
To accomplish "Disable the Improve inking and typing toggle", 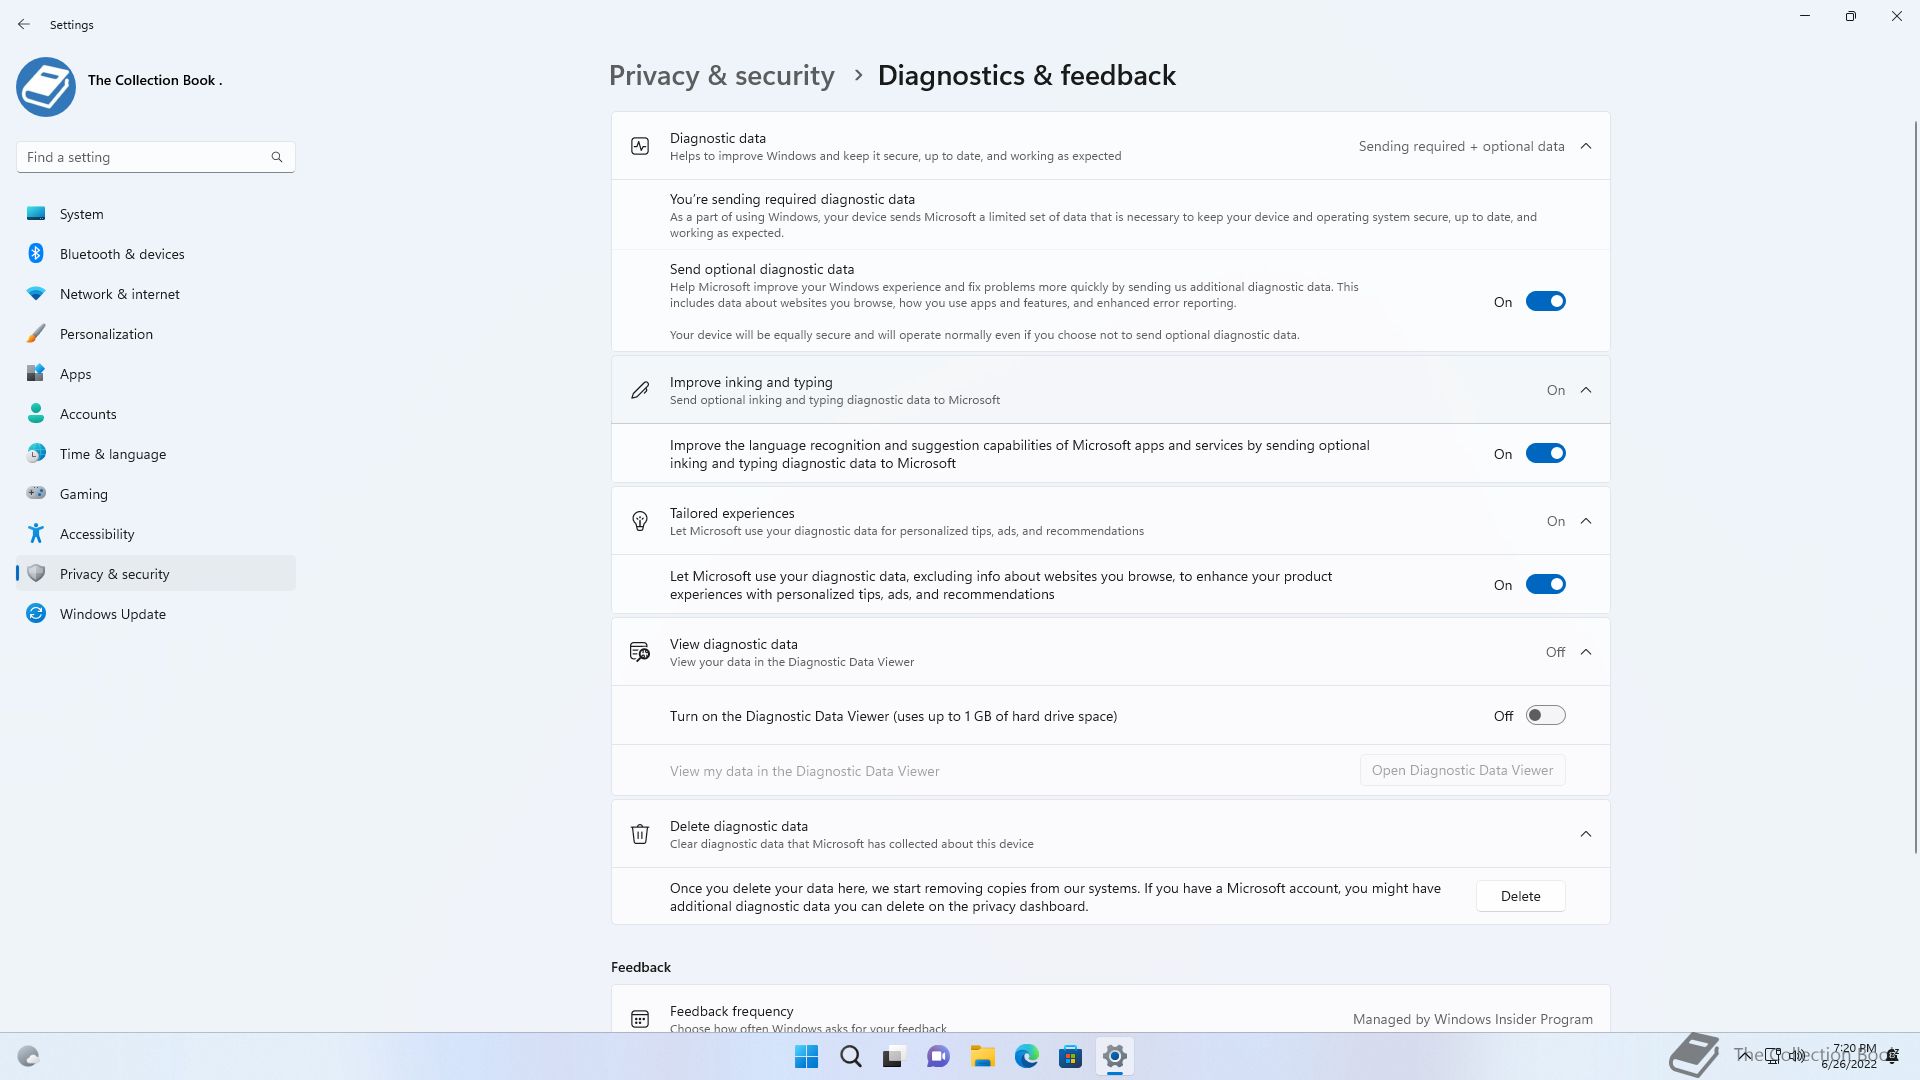I will coord(1545,454).
